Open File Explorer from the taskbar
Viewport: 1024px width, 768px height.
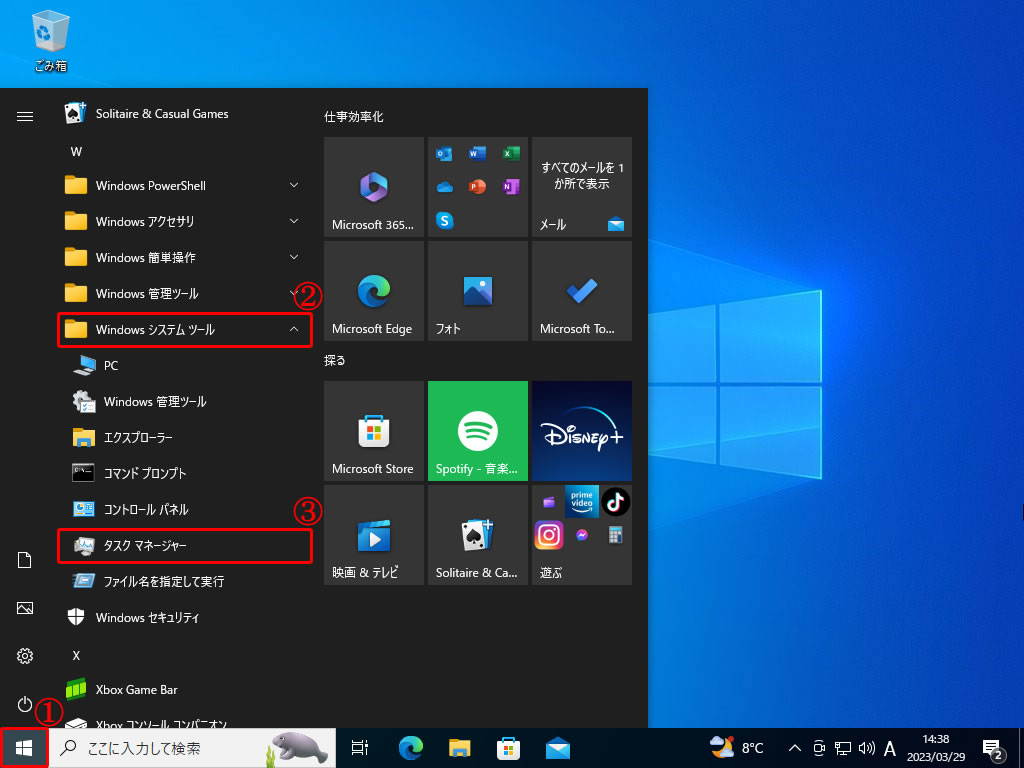pyautogui.click(x=460, y=748)
